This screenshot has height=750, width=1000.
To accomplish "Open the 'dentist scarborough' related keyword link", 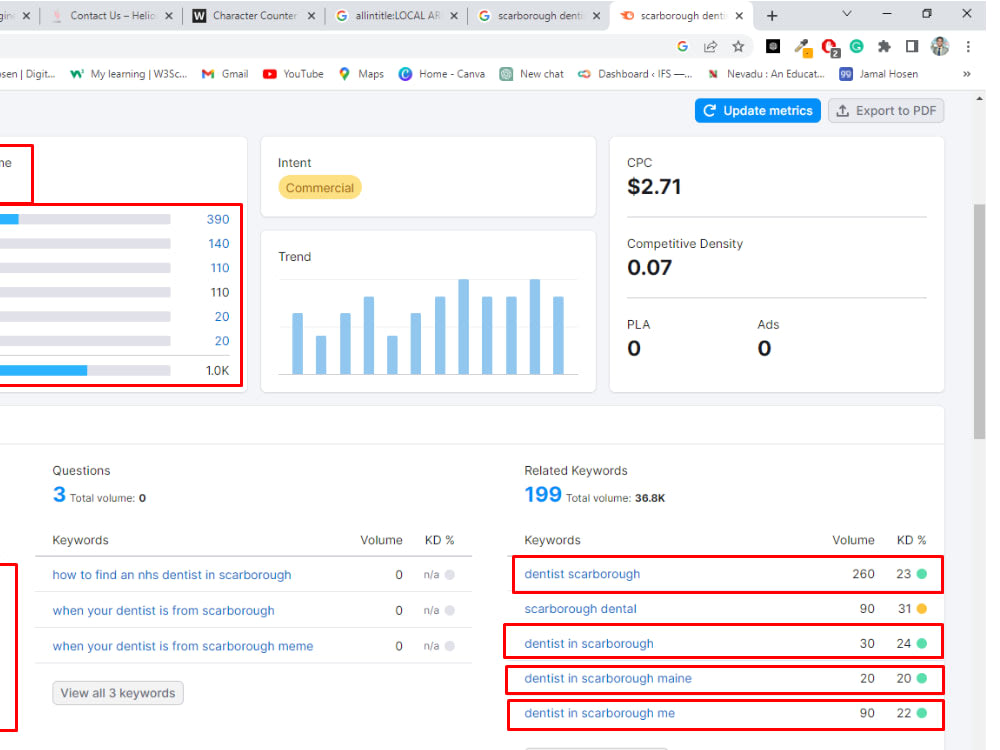I will pos(582,573).
